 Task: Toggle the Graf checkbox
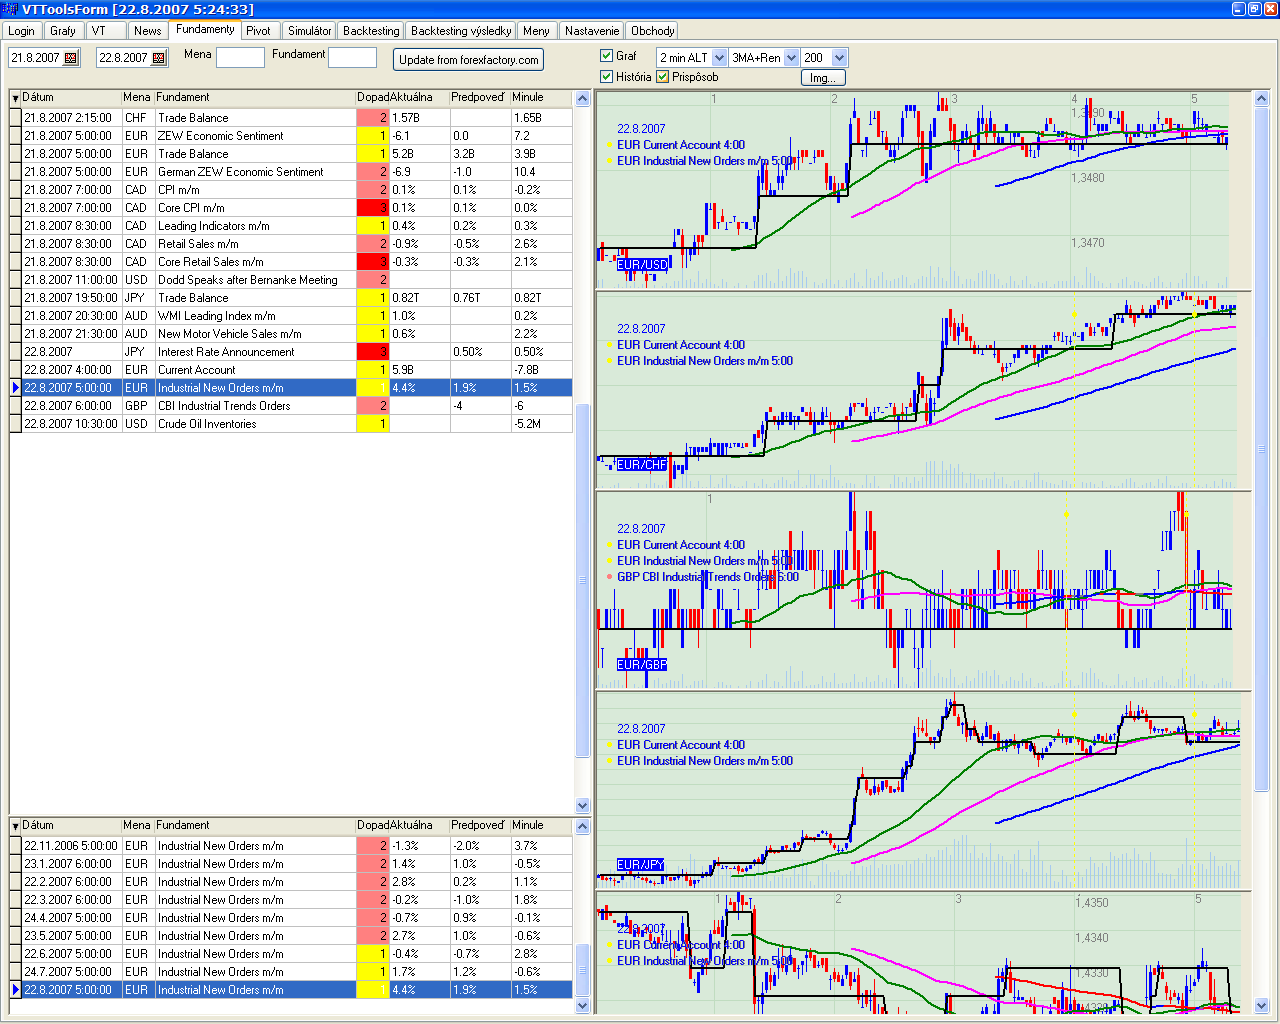coord(606,56)
